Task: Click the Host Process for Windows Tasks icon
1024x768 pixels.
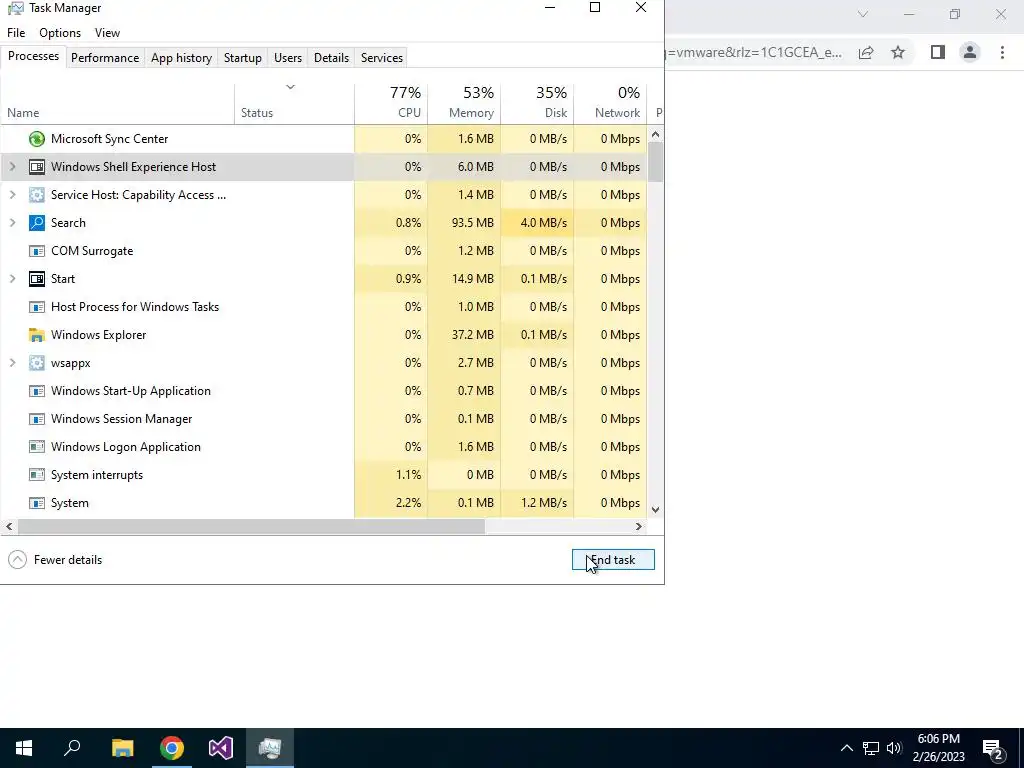Action: coord(37,307)
